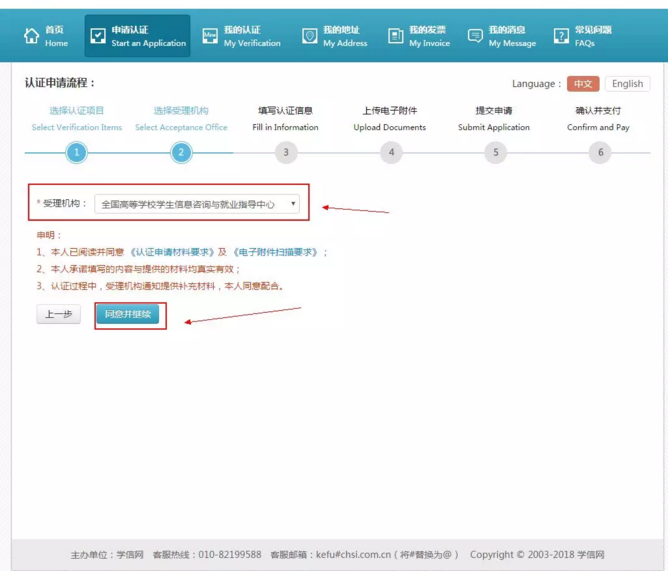This screenshot has width=668, height=573.
Task: Open the 电子附件扫描要求 link
Action: tap(275, 253)
